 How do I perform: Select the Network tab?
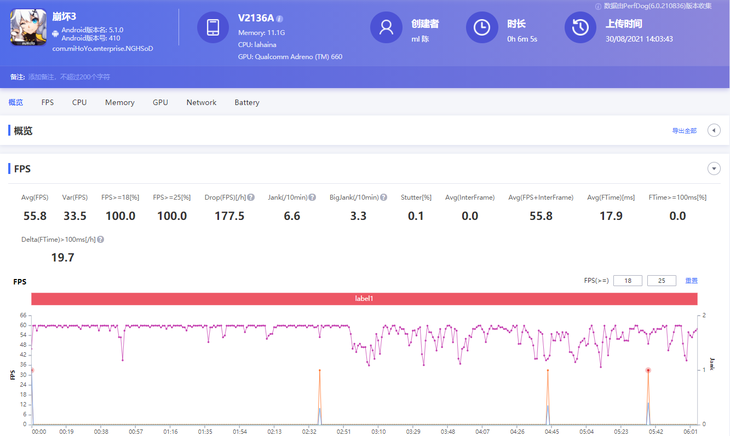201,102
